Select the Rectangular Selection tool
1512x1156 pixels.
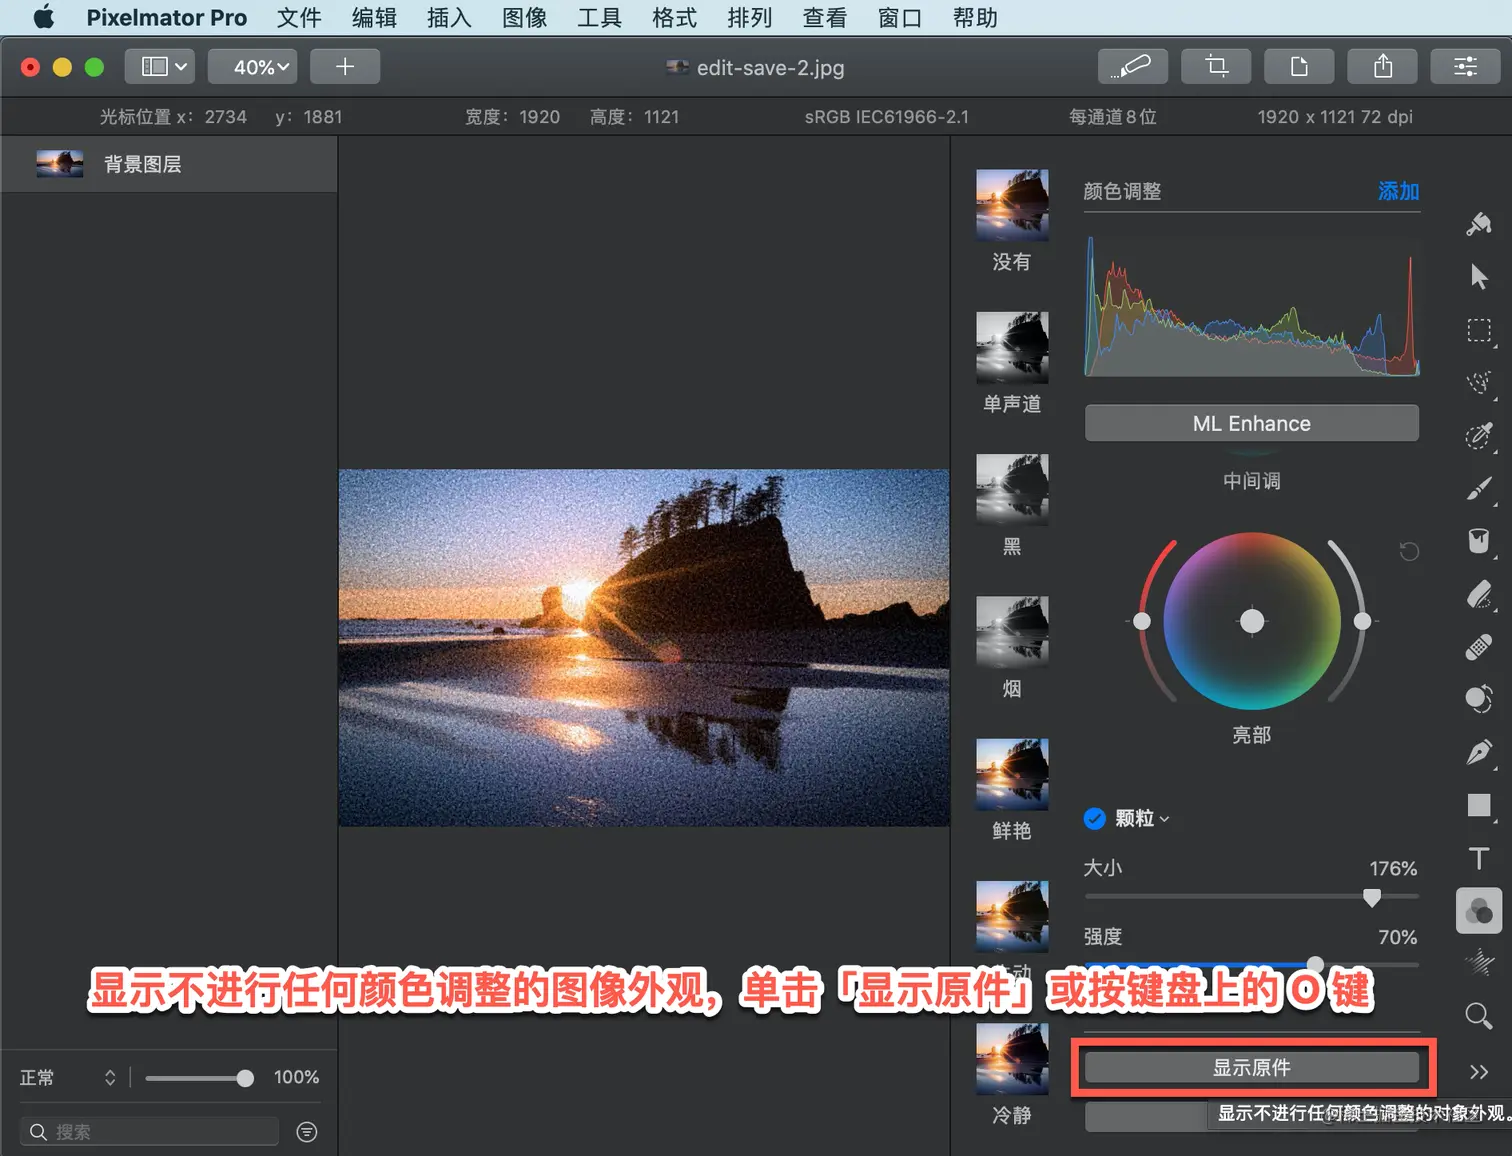tap(1479, 330)
